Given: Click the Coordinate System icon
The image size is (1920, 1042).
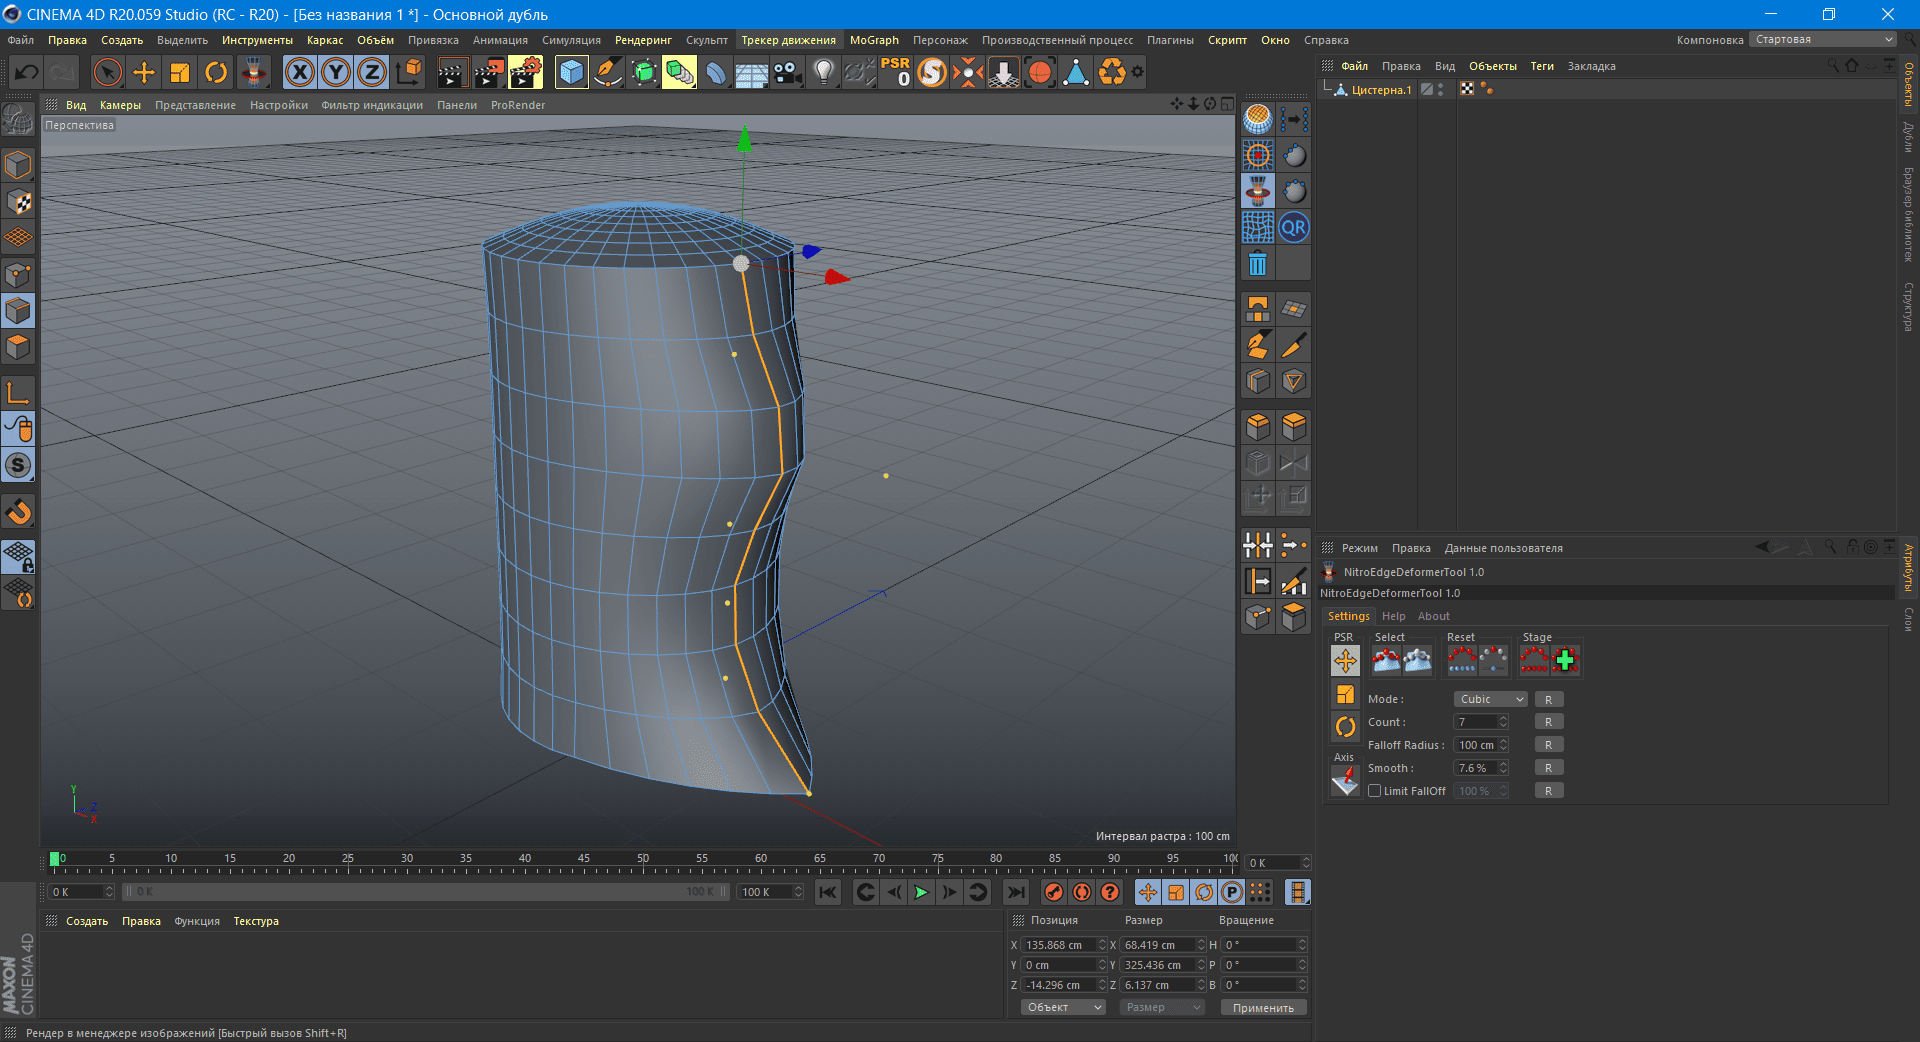Looking at the screenshot, I should [409, 72].
